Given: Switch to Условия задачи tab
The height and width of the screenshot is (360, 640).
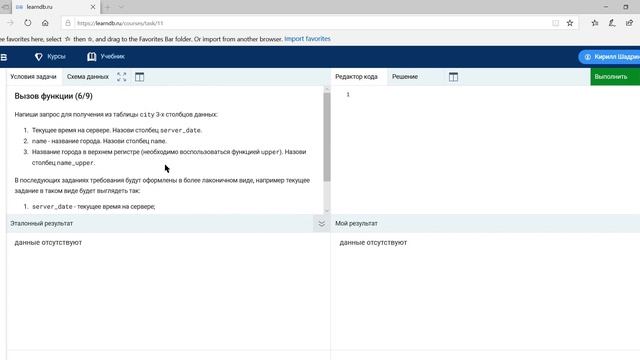Looking at the screenshot, I should (33, 77).
